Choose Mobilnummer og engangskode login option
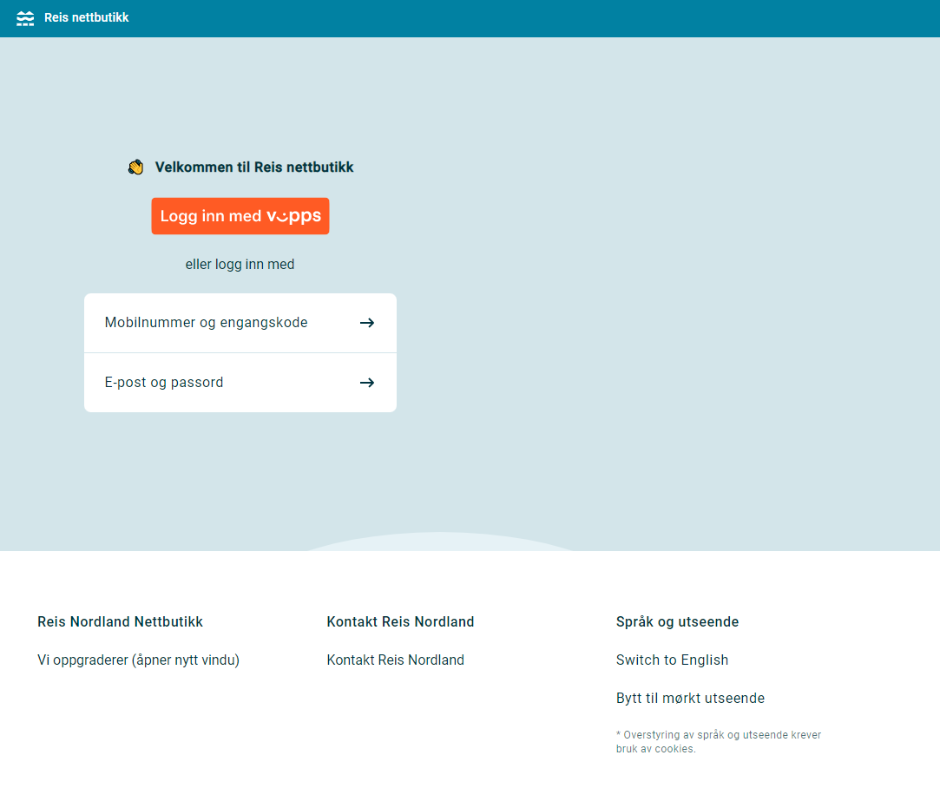 [x=240, y=323]
